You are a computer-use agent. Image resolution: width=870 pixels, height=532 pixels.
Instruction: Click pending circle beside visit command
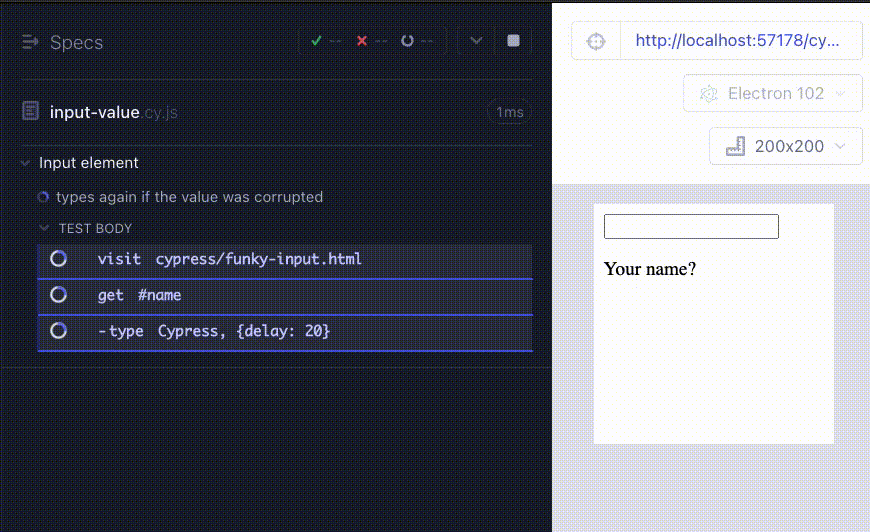(x=58, y=259)
